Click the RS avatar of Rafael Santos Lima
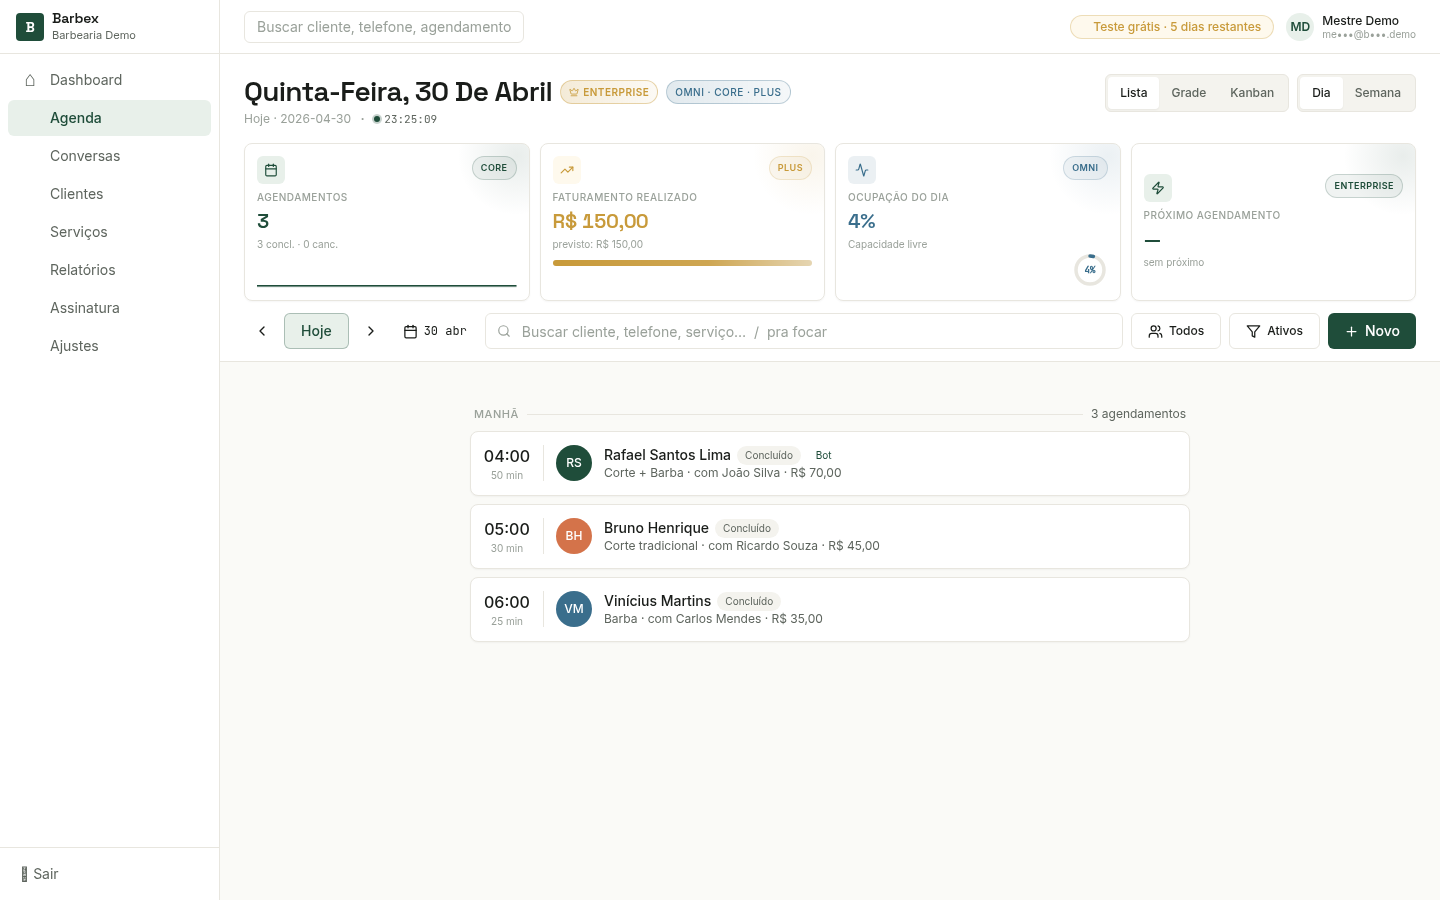 [x=574, y=463]
